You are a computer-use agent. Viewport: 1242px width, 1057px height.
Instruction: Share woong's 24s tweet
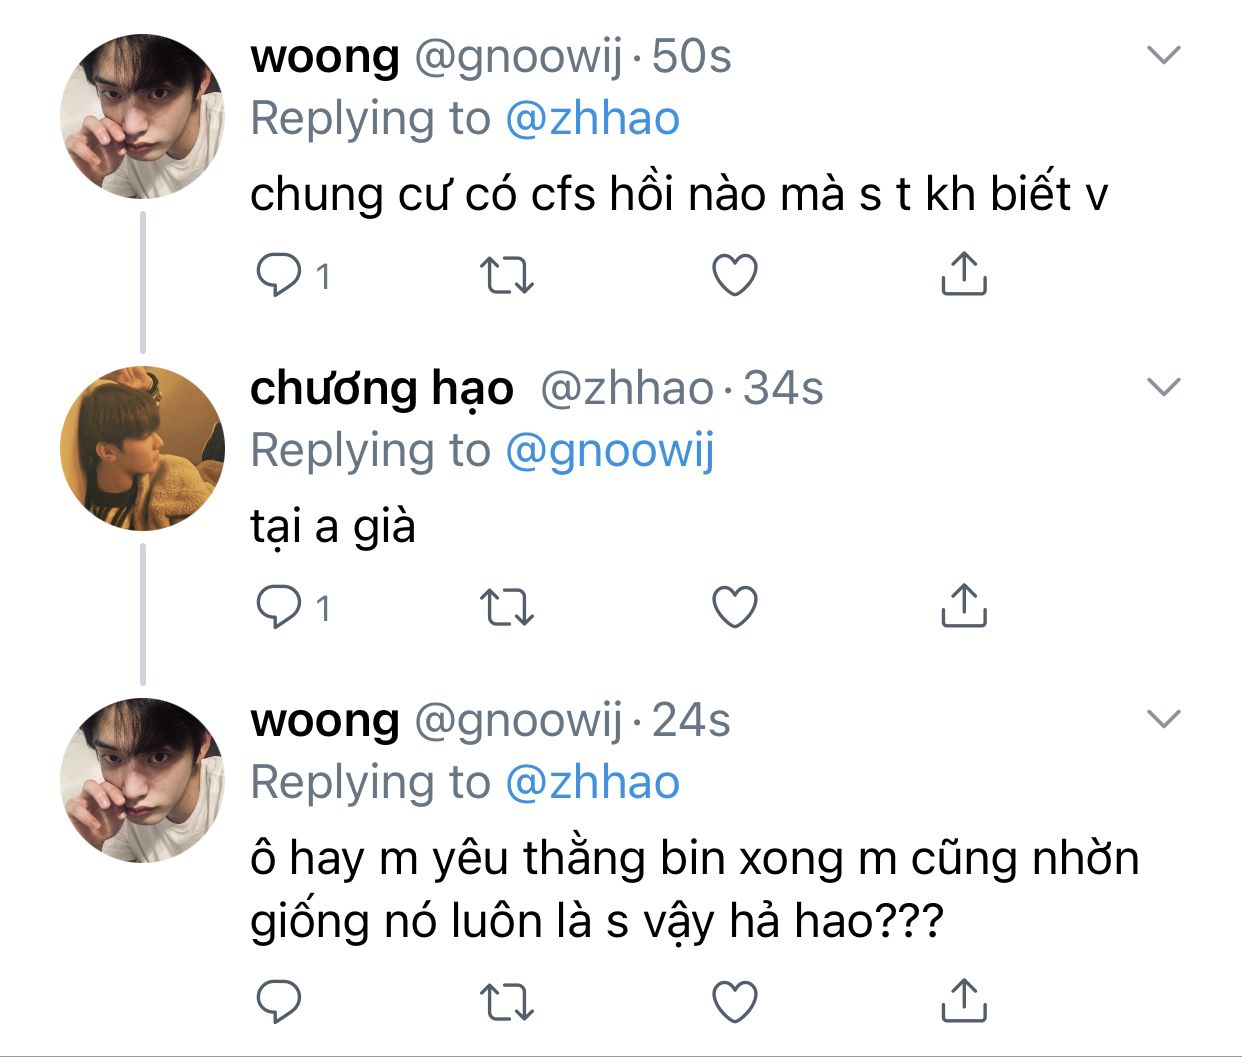[x=964, y=1000]
